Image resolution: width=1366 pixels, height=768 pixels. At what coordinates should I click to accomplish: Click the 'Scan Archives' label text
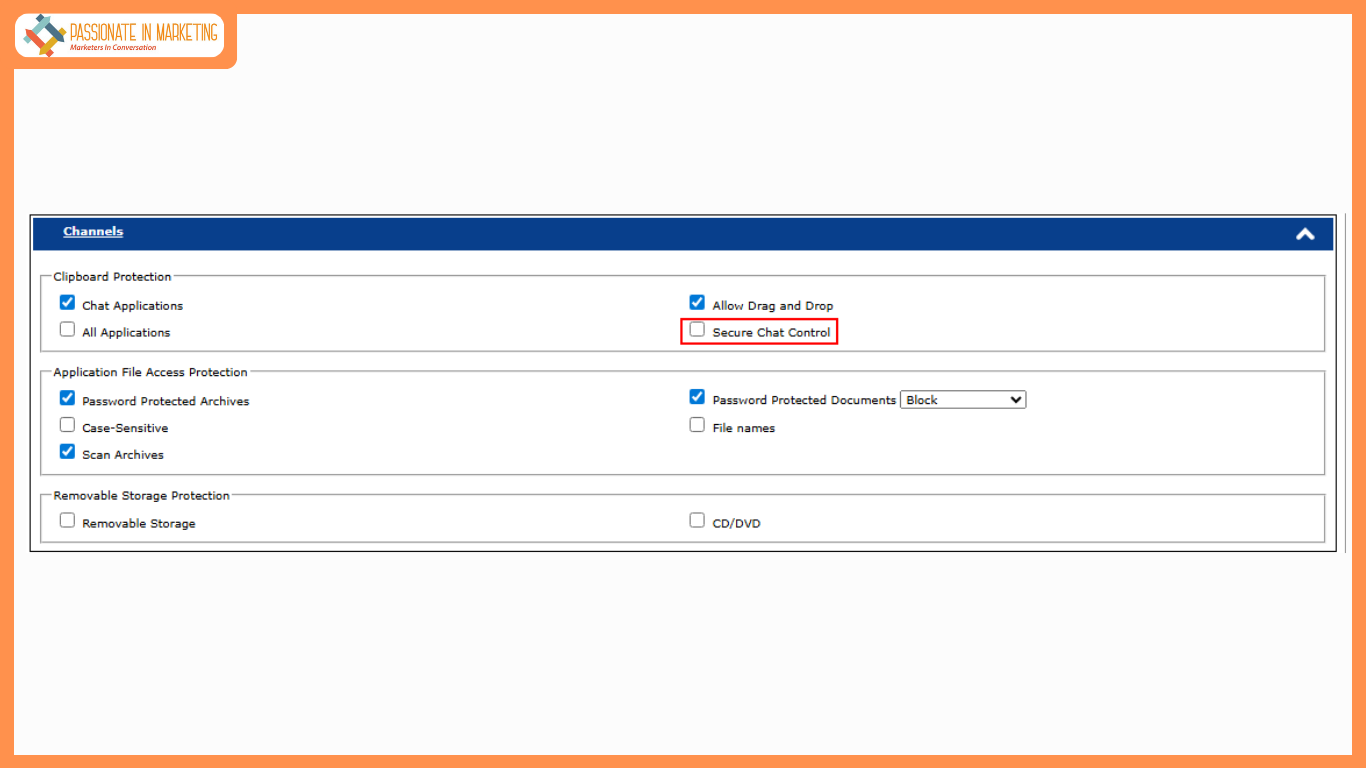tap(123, 455)
